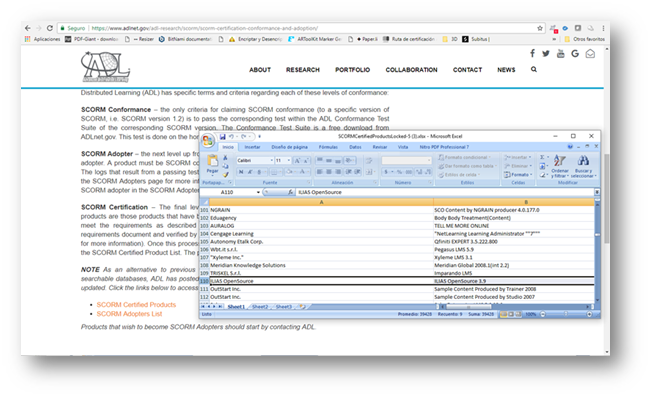652x398 pixels.
Task: Click the Excel help question icon
Action: 570,146
